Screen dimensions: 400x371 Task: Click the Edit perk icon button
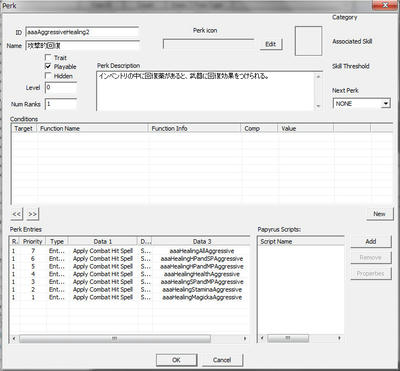pos(270,44)
